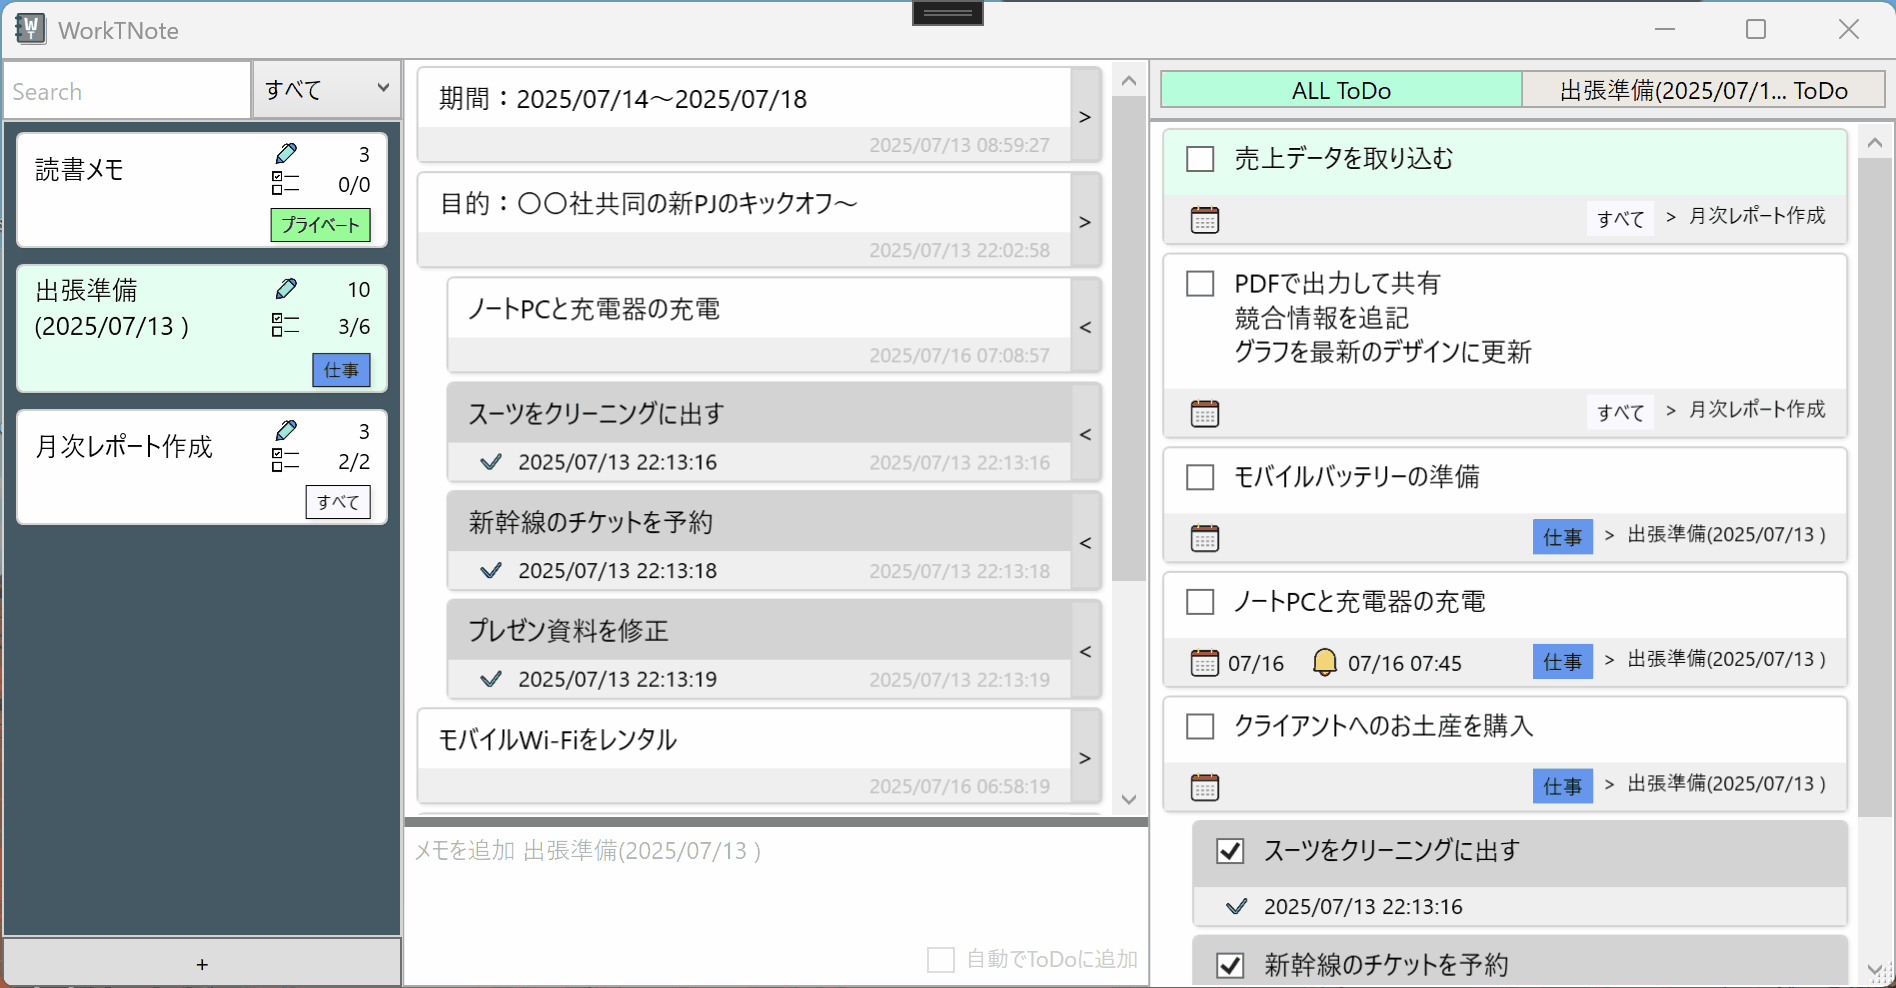Select the 月次レポート作成 note card
This screenshot has height=988, width=1896.
point(202,467)
